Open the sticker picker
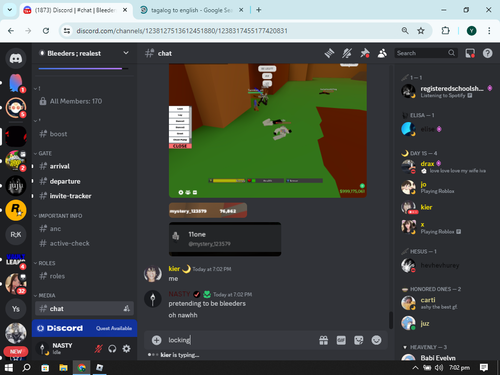The width and height of the screenshot is (500, 375). tap(359, 340)
